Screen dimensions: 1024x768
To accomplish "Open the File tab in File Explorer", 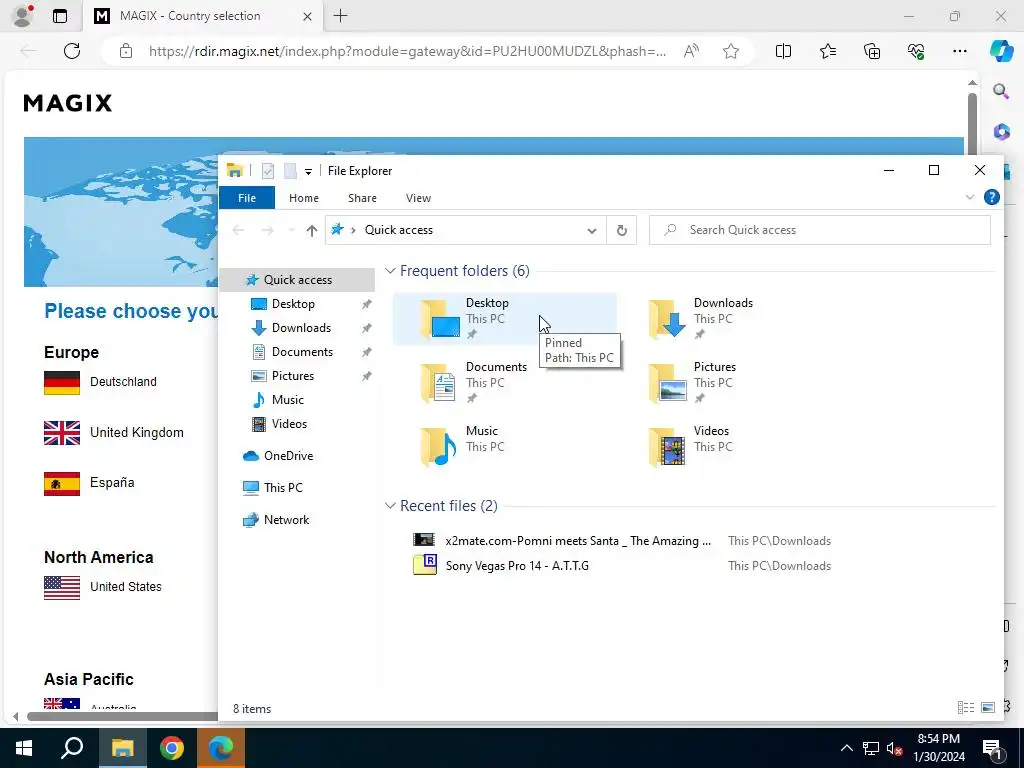I will (247, 198).
